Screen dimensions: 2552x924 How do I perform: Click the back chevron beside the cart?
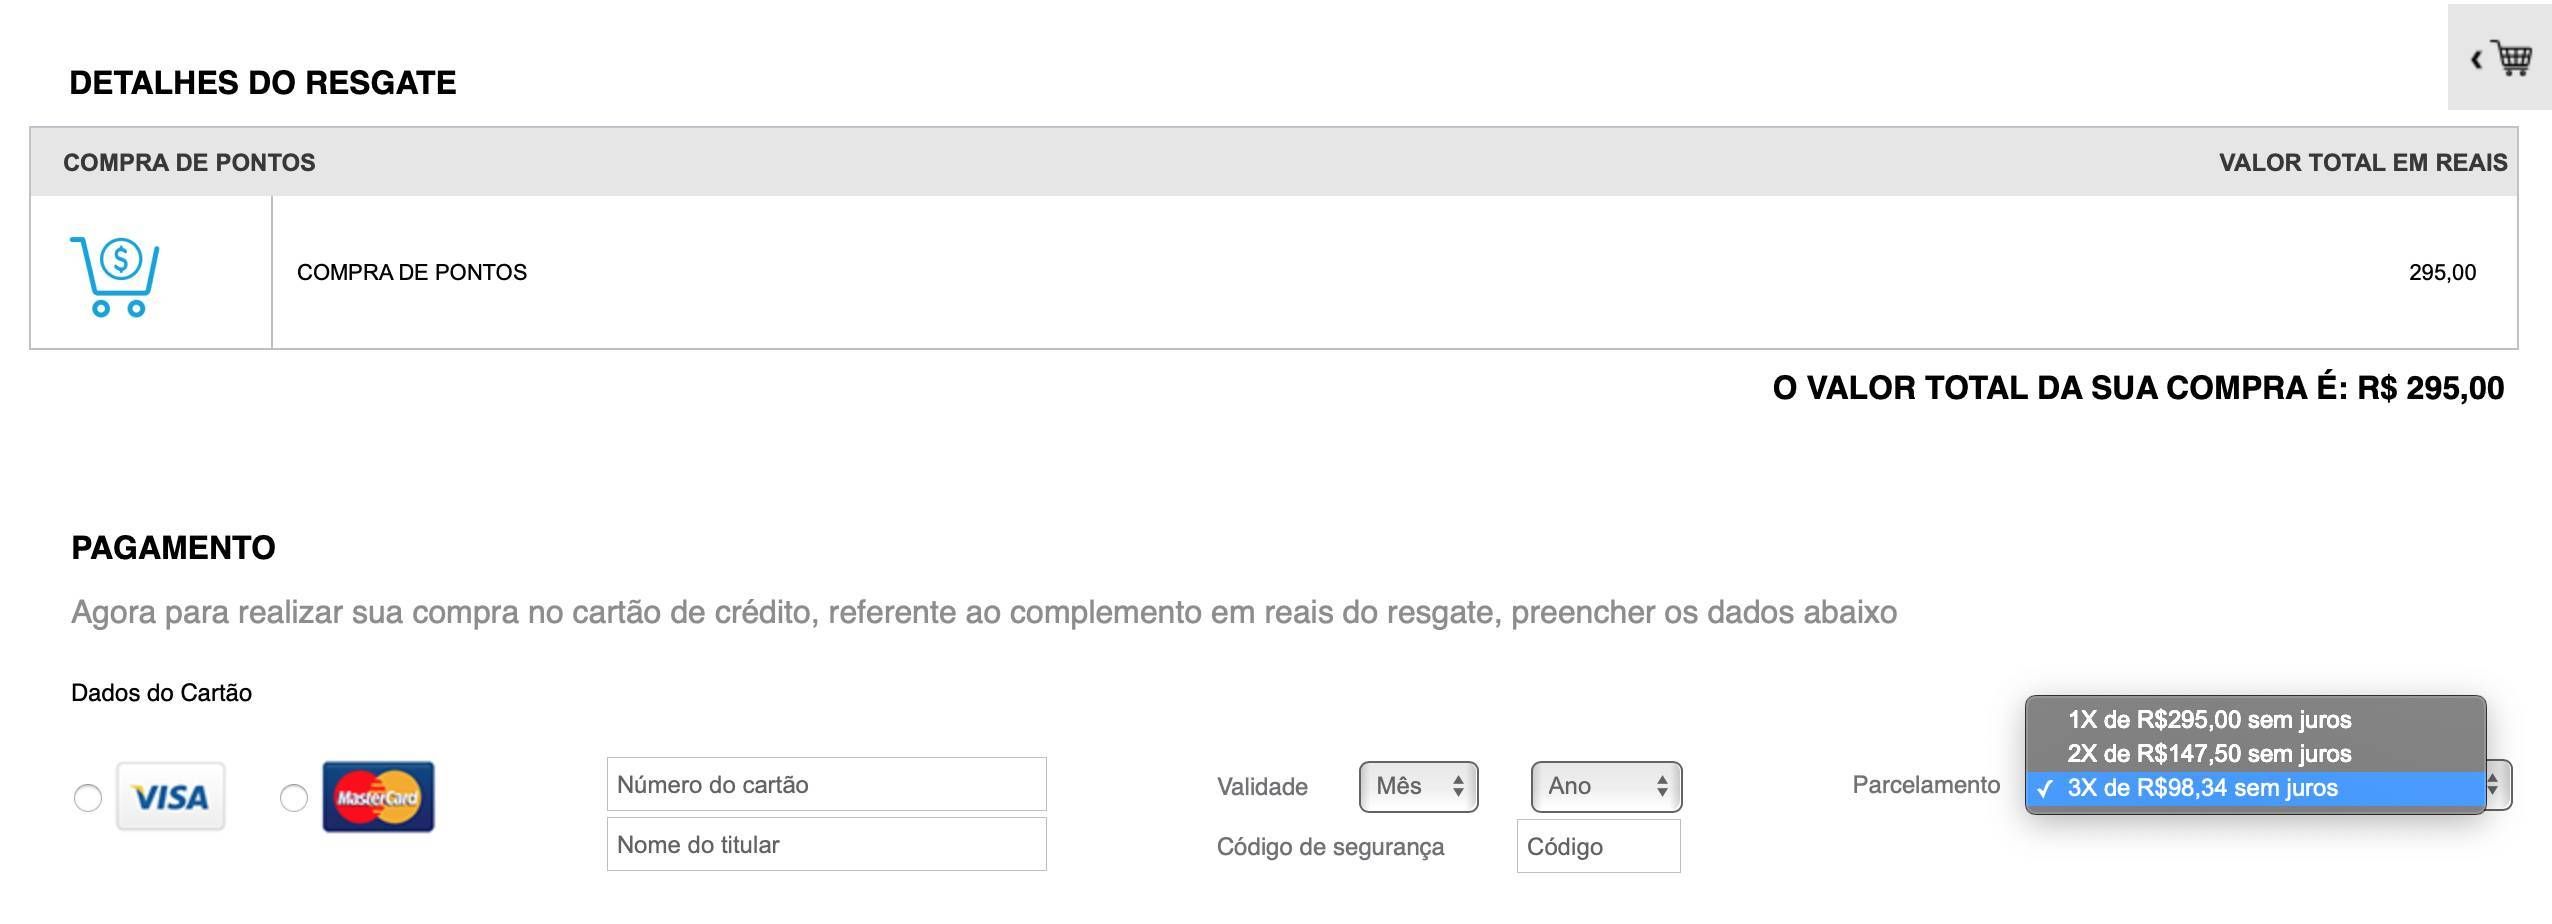[x=2477, y=59]
